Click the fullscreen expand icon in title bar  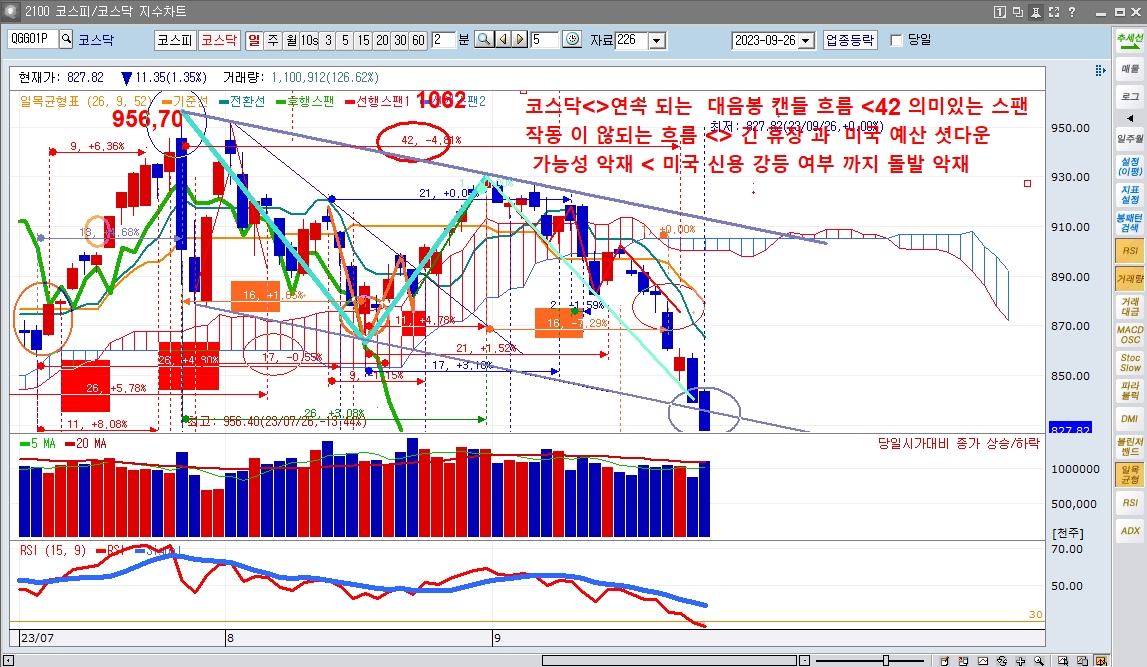point(1053,12)
